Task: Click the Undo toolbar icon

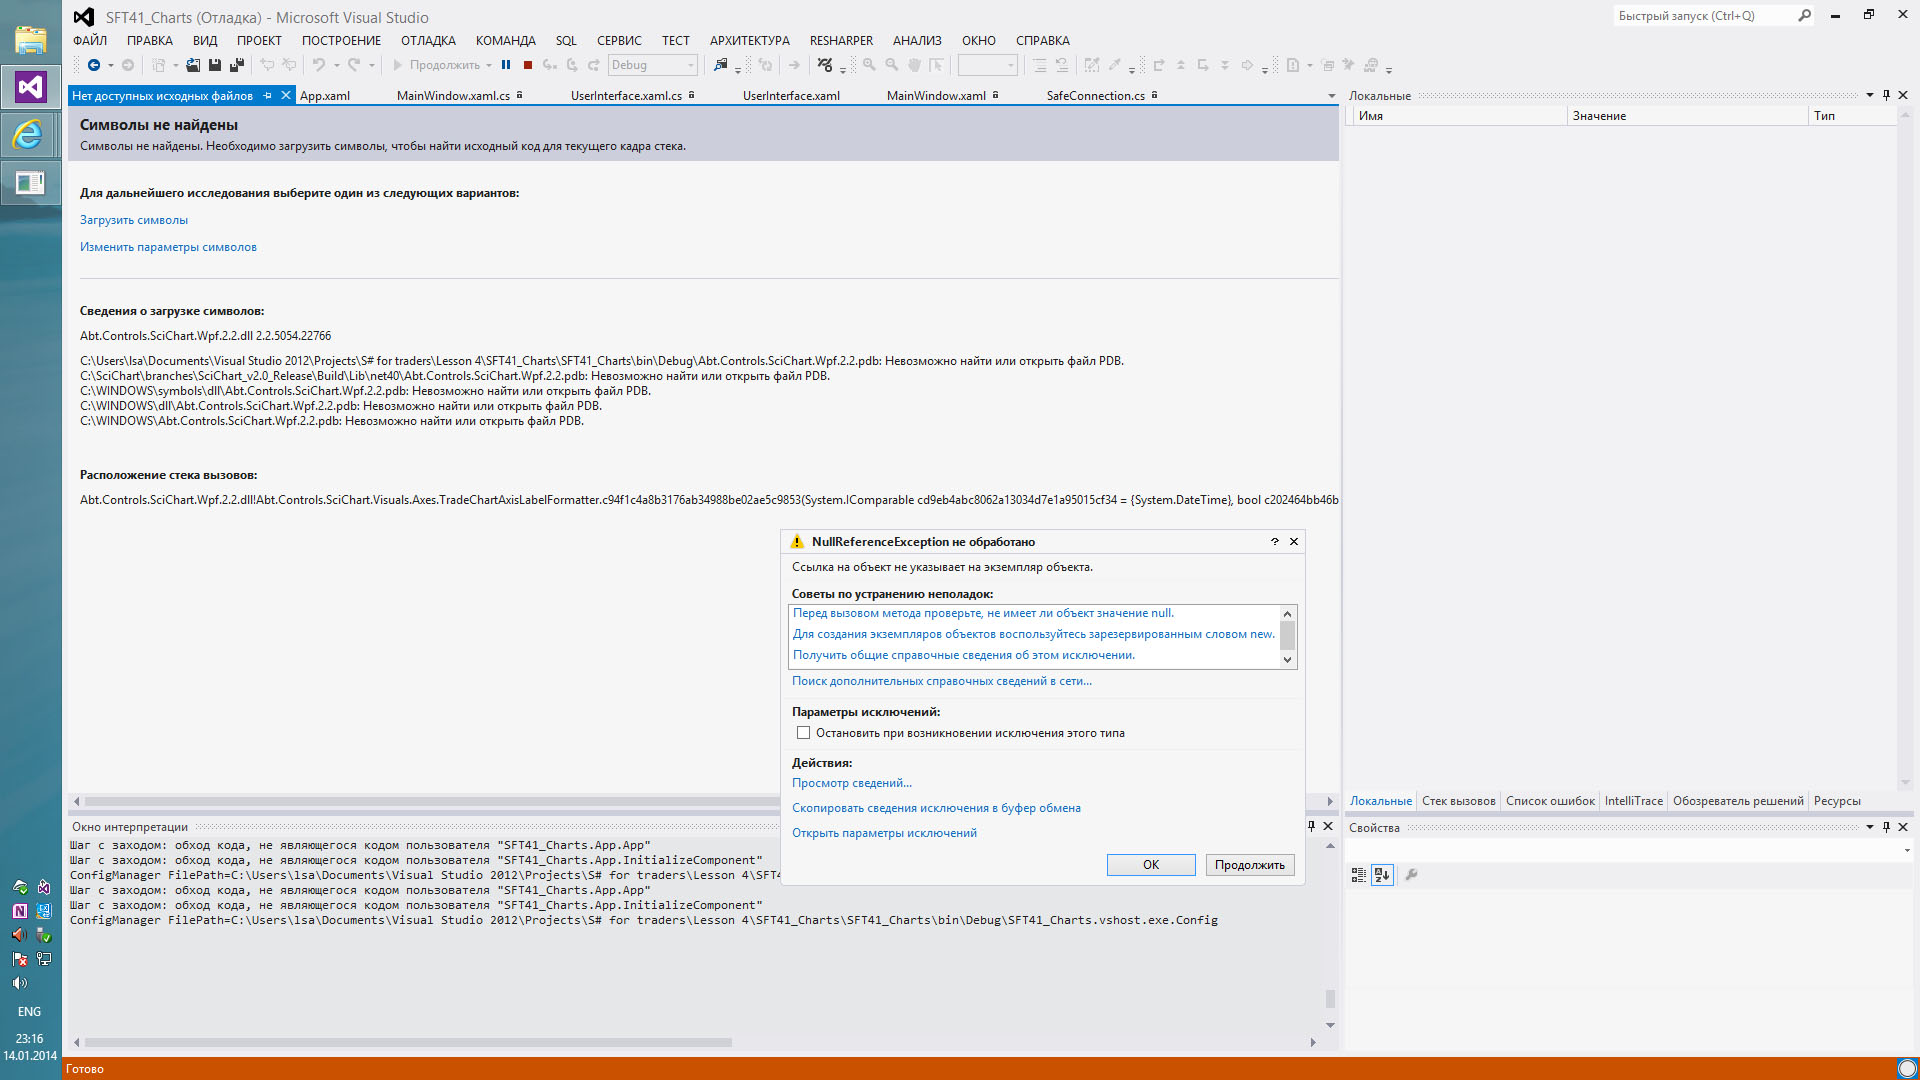Action: 319,65
